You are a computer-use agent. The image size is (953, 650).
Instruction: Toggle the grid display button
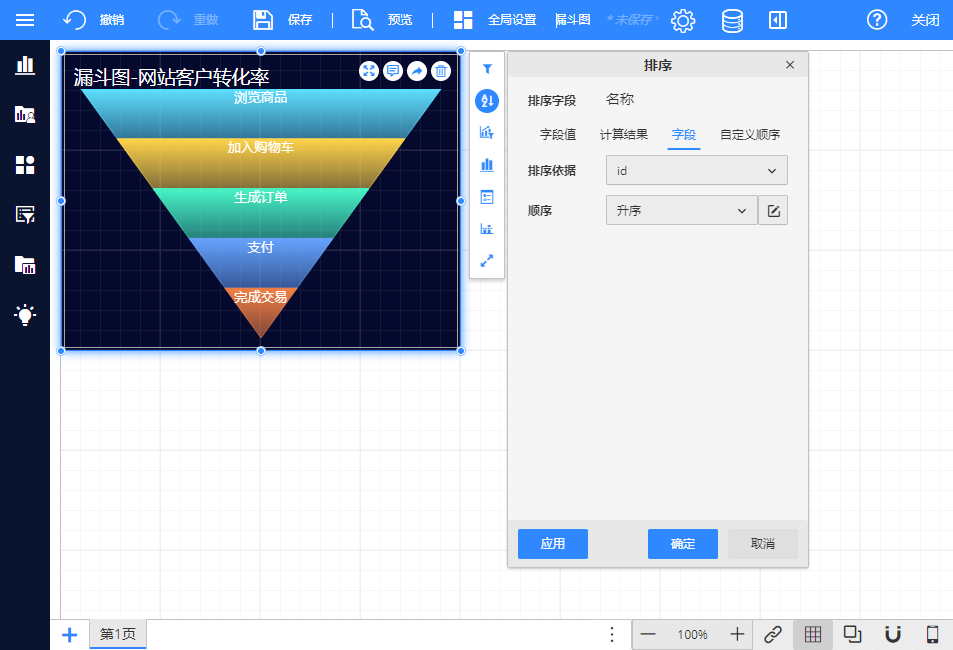[x=813, y=634]
